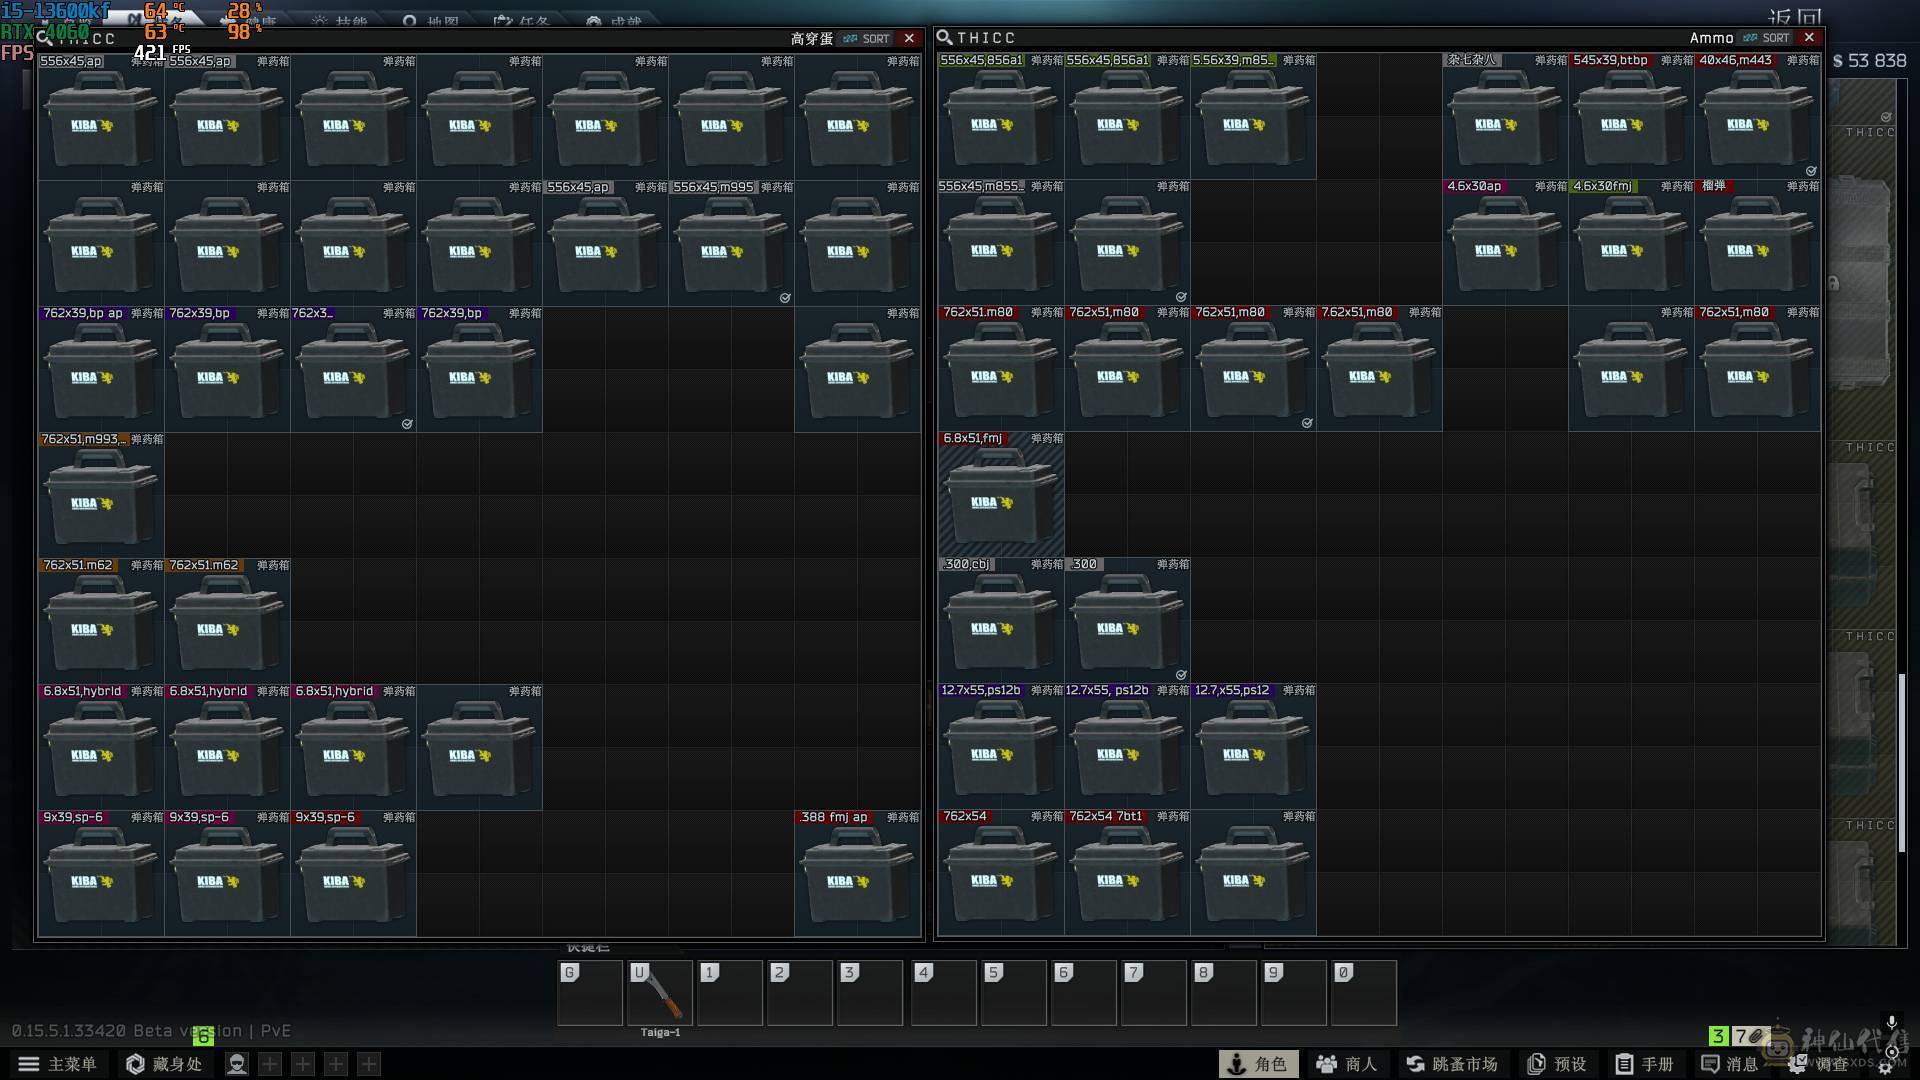Click the player avatar icon in bottom bar
Viewport: 1920px width, 1080px height.
[x=236, y=1064]
